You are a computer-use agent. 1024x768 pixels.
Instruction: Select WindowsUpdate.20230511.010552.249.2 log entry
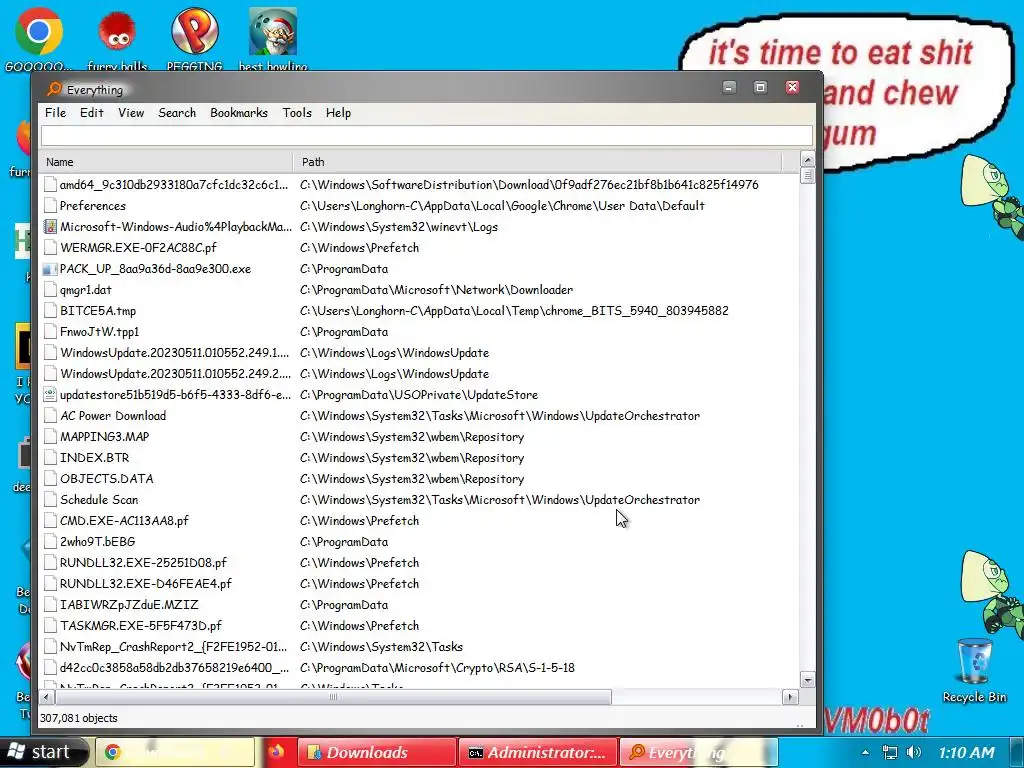(x=174, y=374)
